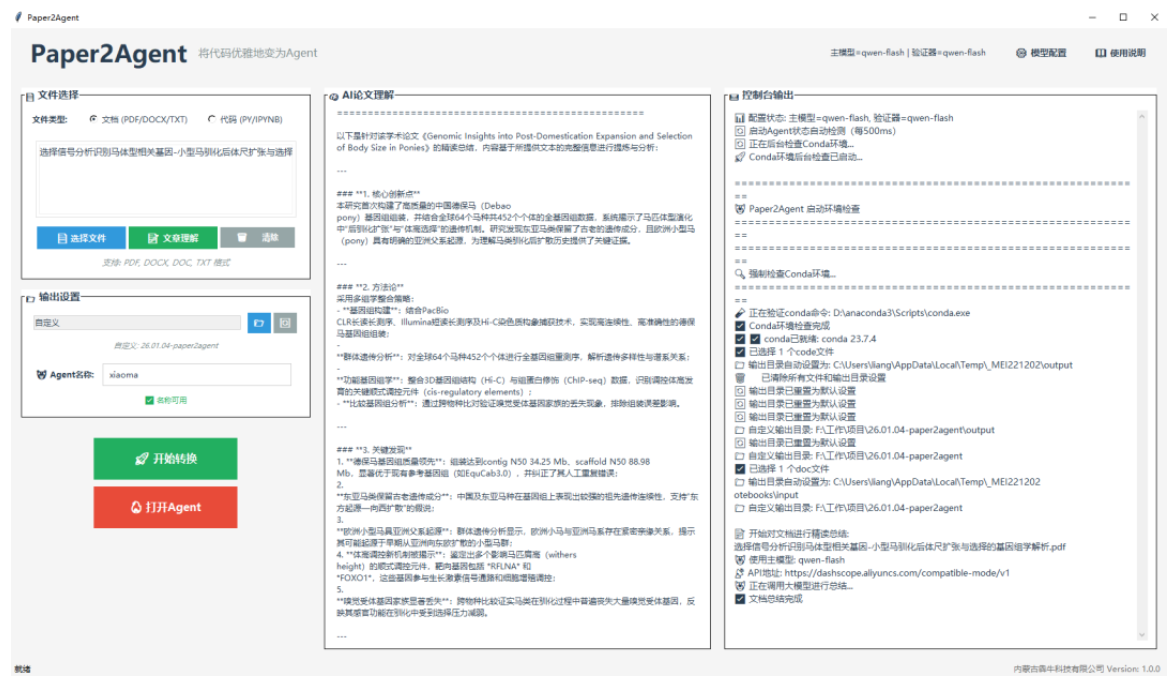Open 模型配置 model settings

pos(1040,53)
